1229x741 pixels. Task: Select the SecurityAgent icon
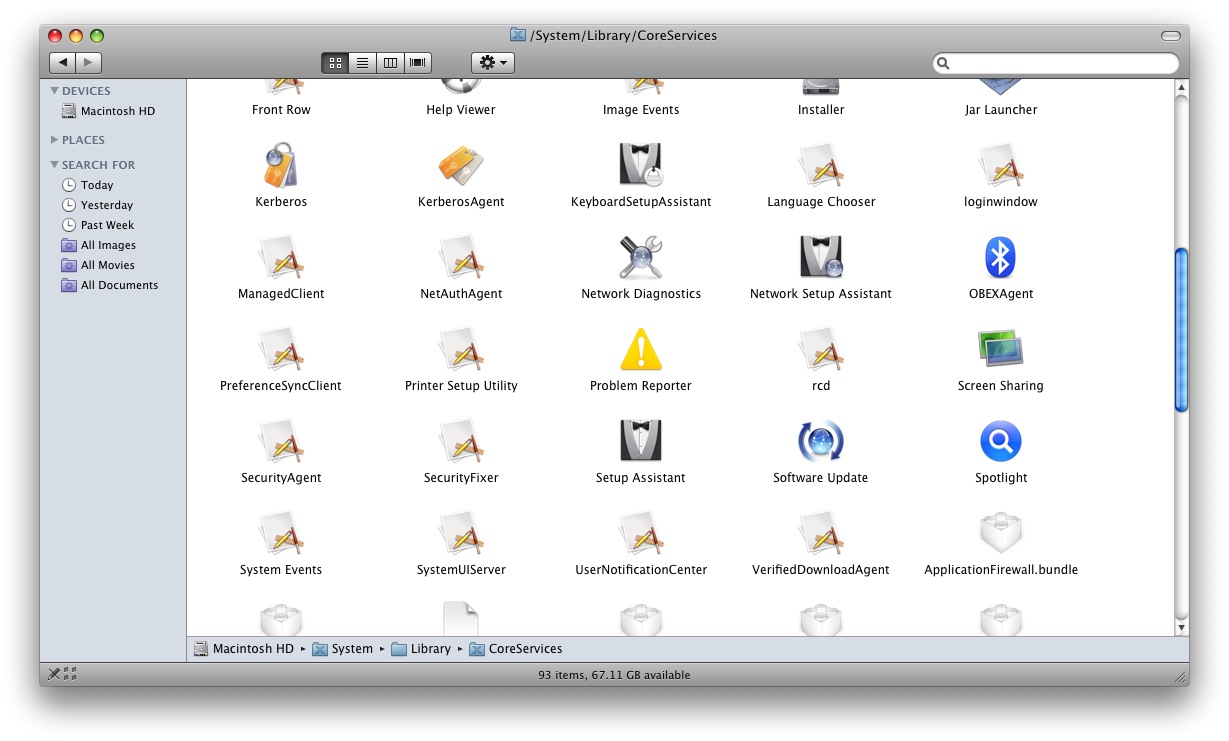pyautogui.click(x=281, y=441)
